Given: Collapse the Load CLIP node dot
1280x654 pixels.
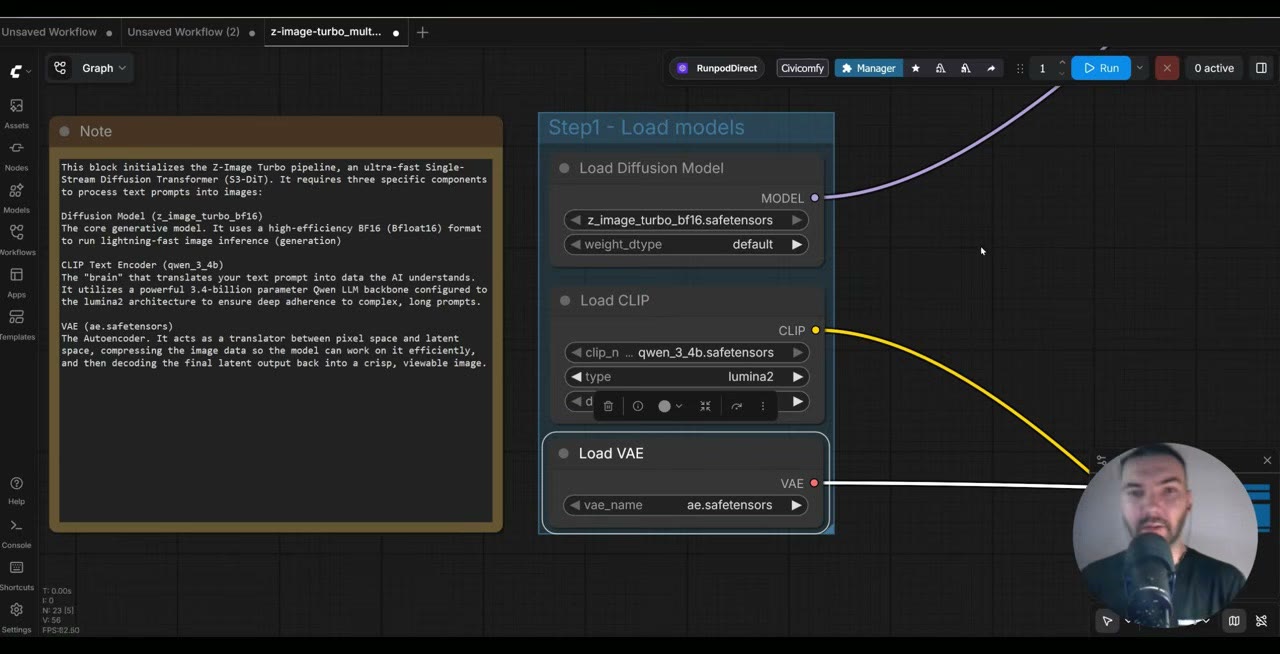Looking at the screenshot, I should [x=565, y=300].
